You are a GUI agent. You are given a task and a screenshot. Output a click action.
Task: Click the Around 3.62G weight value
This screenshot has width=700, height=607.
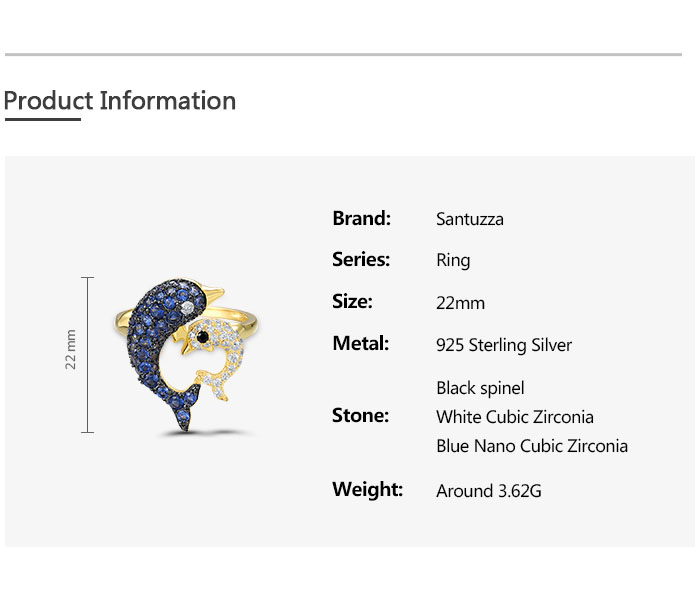pyautogui.click(x=489, y=491)
